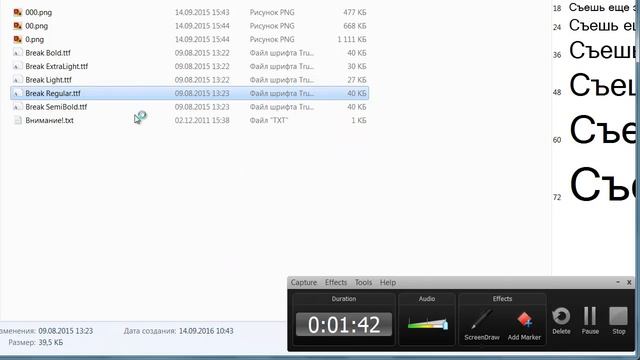Open the Capture menu in recorder
Viewport: 640px width, 360px height.
[x=304, y=282]
